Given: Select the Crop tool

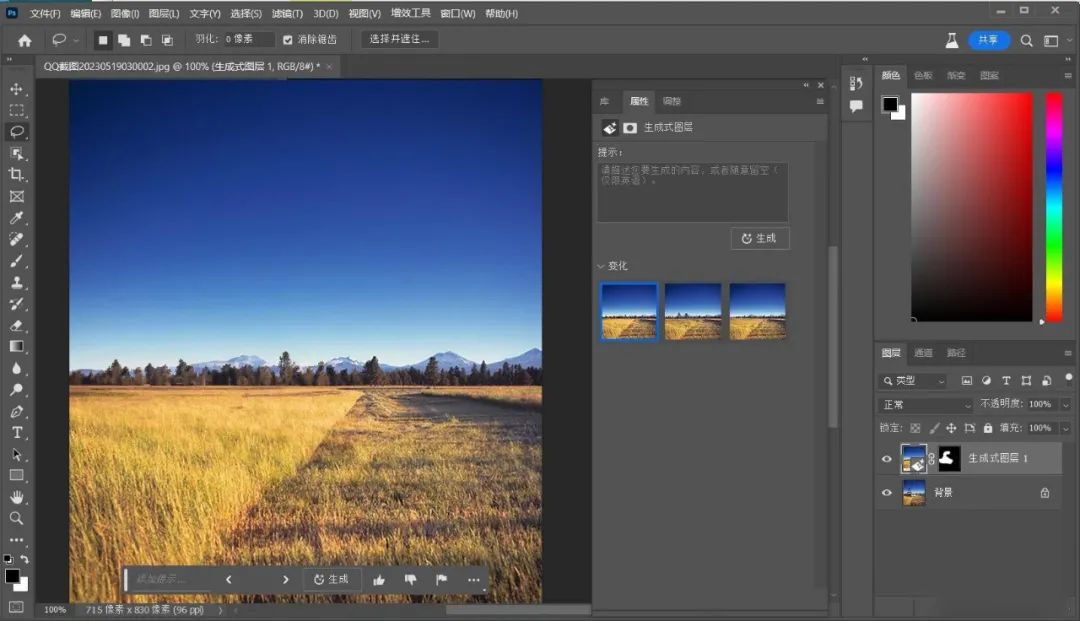Looking at the screenshot, I should tap(17, 174).
